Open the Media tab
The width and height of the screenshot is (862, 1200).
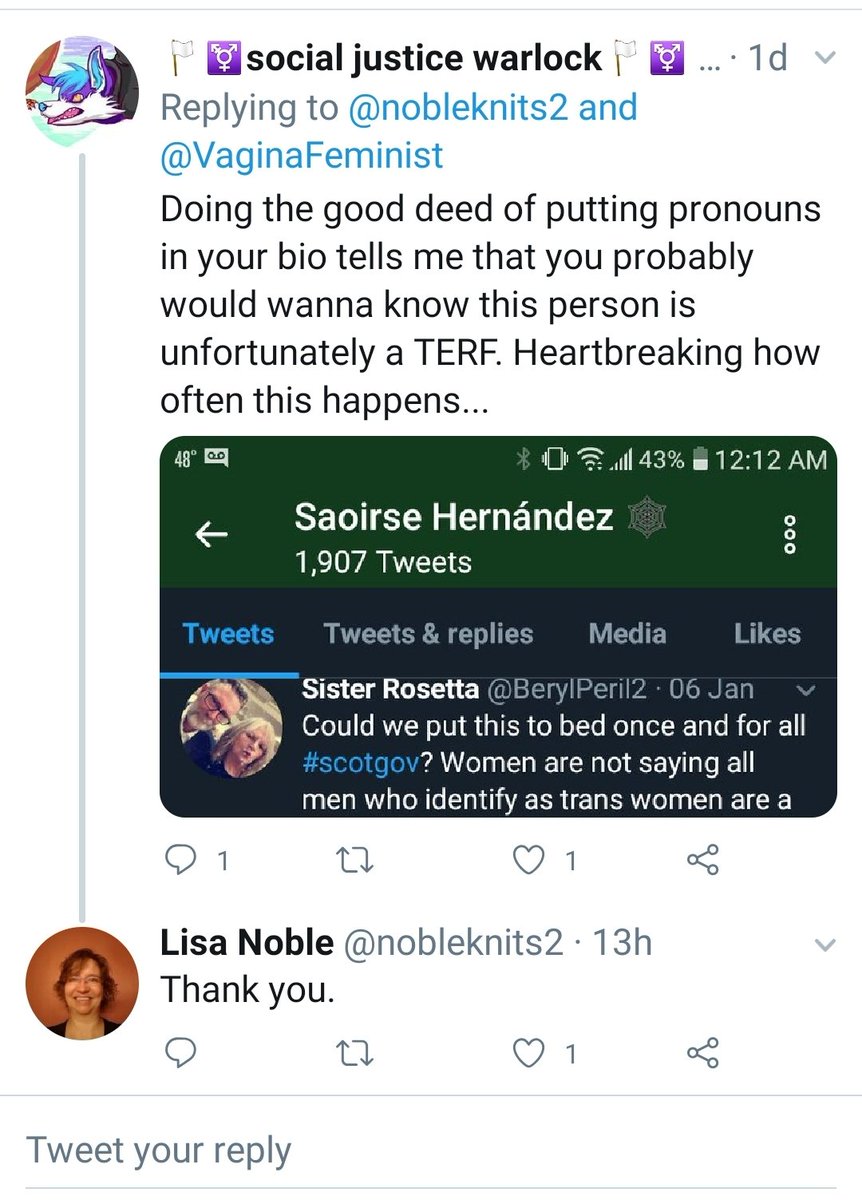[627, 634]
